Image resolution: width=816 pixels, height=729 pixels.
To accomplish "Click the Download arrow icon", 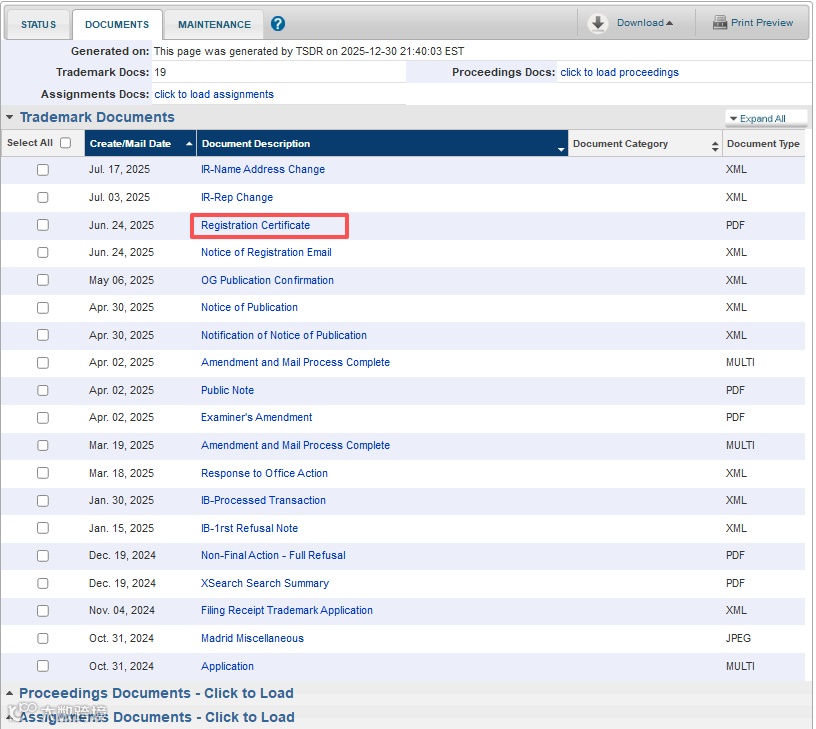I will (598, 23).
